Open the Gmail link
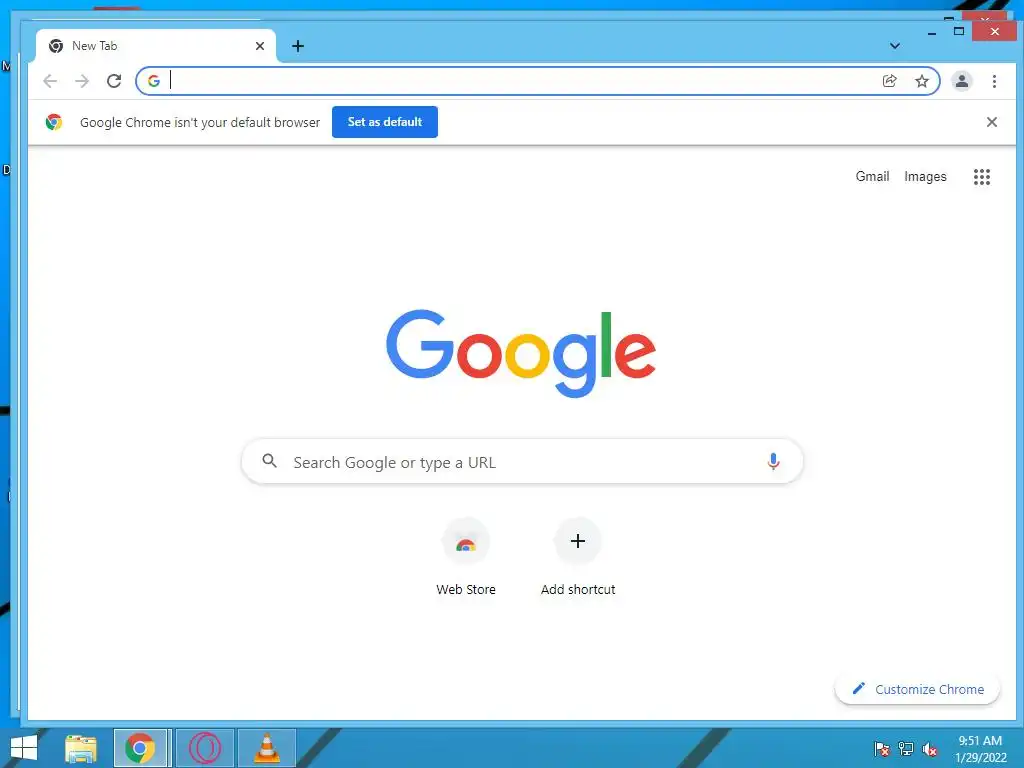Image resolution: width=1024 pixels, height=768 pixels. (x=872, y=176)
